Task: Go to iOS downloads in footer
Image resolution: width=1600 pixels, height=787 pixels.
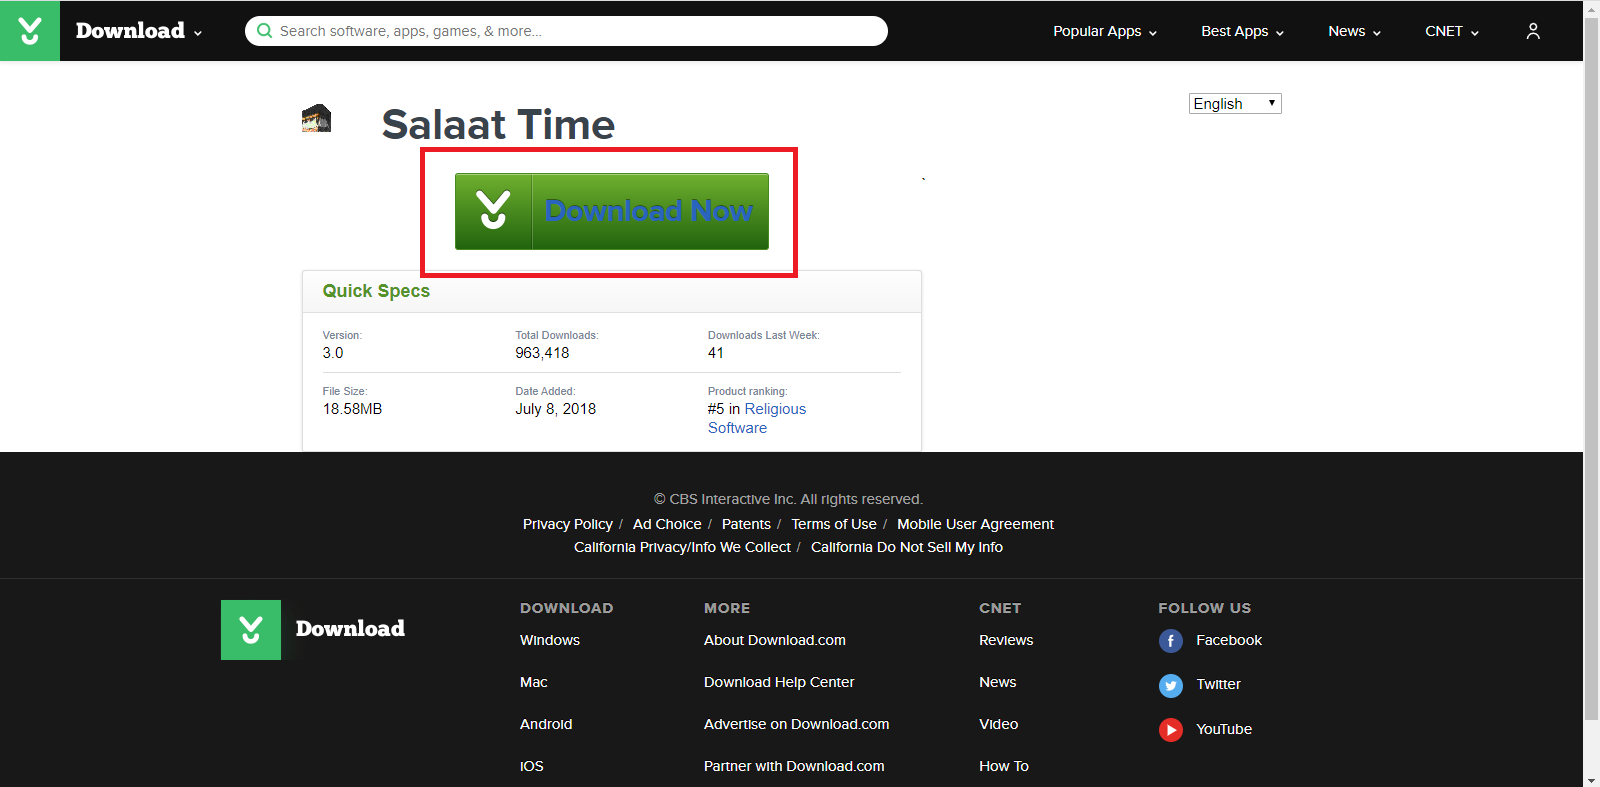Action: [x=532, y=766]
